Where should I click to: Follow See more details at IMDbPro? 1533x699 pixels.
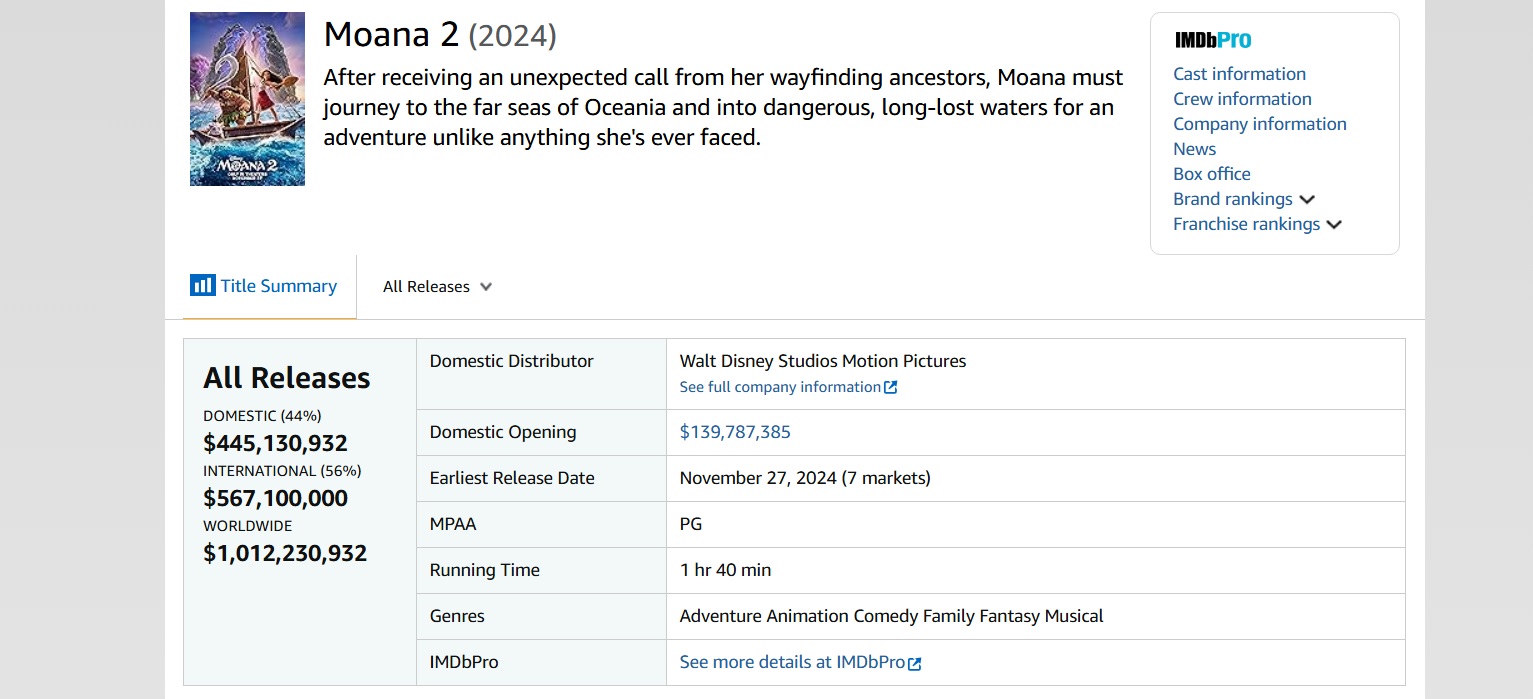pyautogui.click(x=792, y=662)
